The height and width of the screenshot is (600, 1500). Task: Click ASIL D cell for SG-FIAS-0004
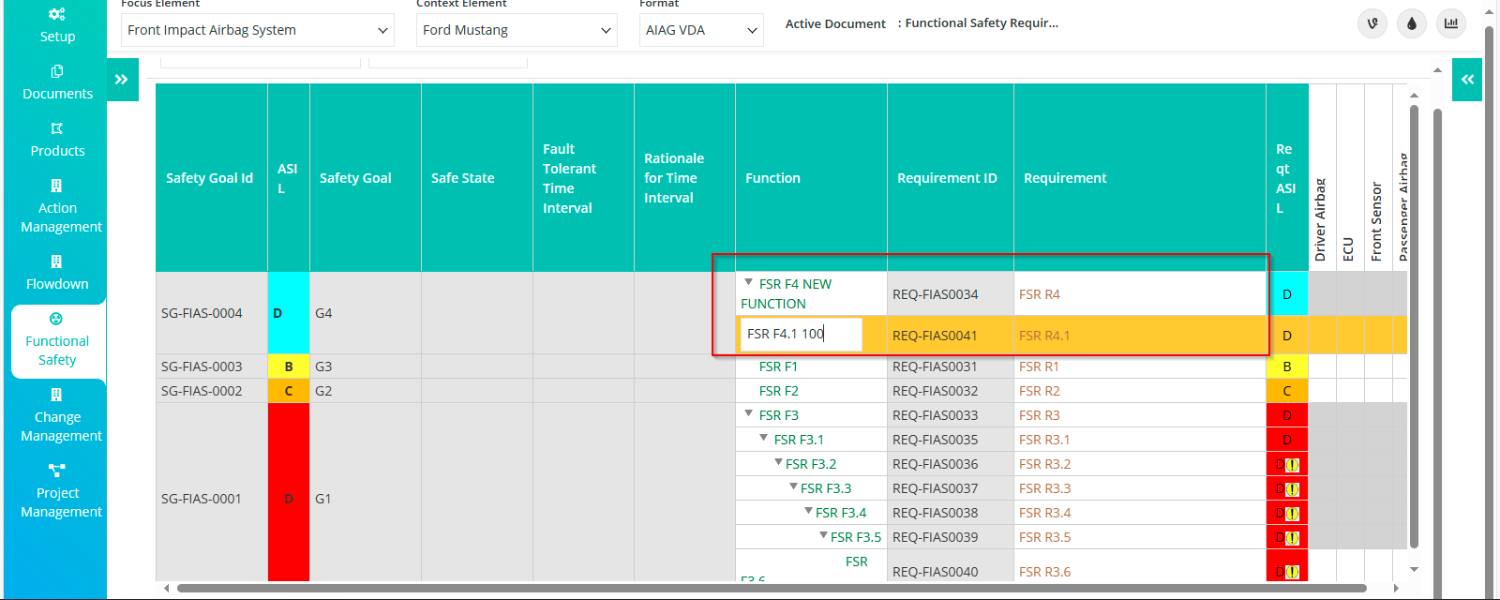(288, 313)
